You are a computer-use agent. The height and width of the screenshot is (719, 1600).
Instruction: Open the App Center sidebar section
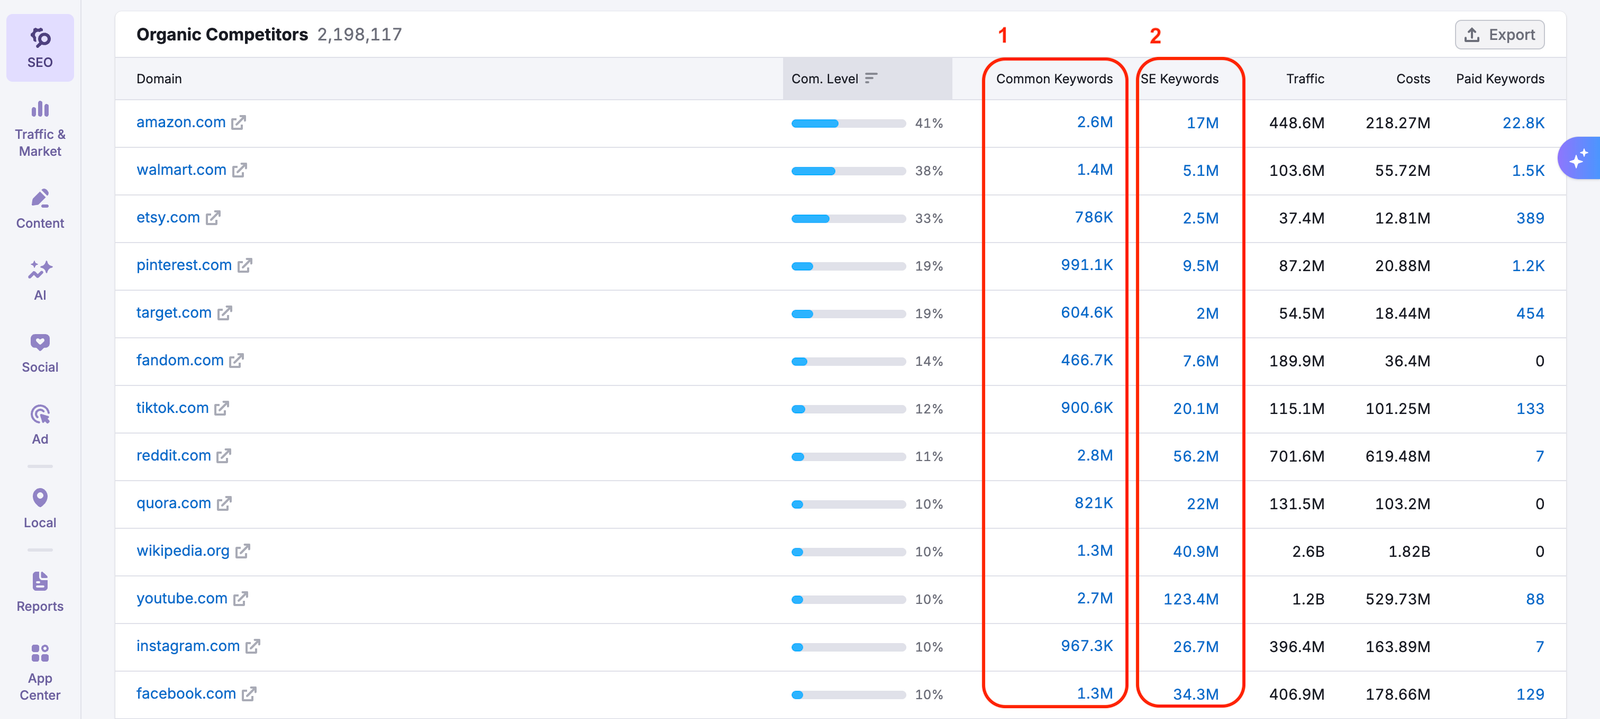40,673
